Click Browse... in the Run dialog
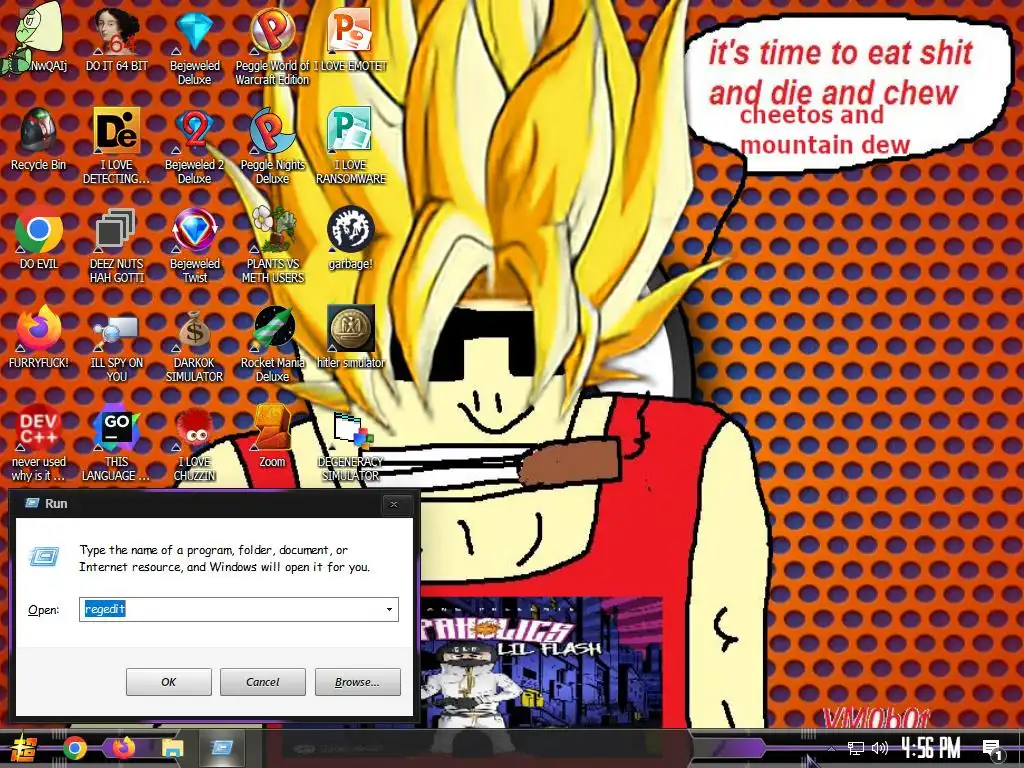Viewport: 1024px width, 768px height. point(357,682)
